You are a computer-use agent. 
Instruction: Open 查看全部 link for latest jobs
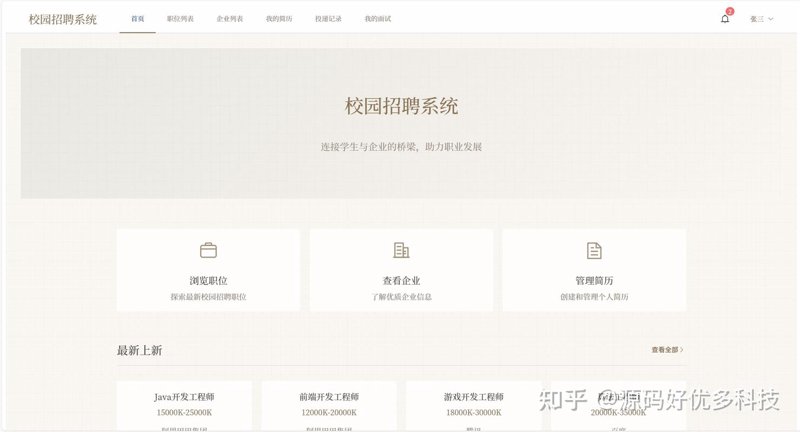pos(667,350)
